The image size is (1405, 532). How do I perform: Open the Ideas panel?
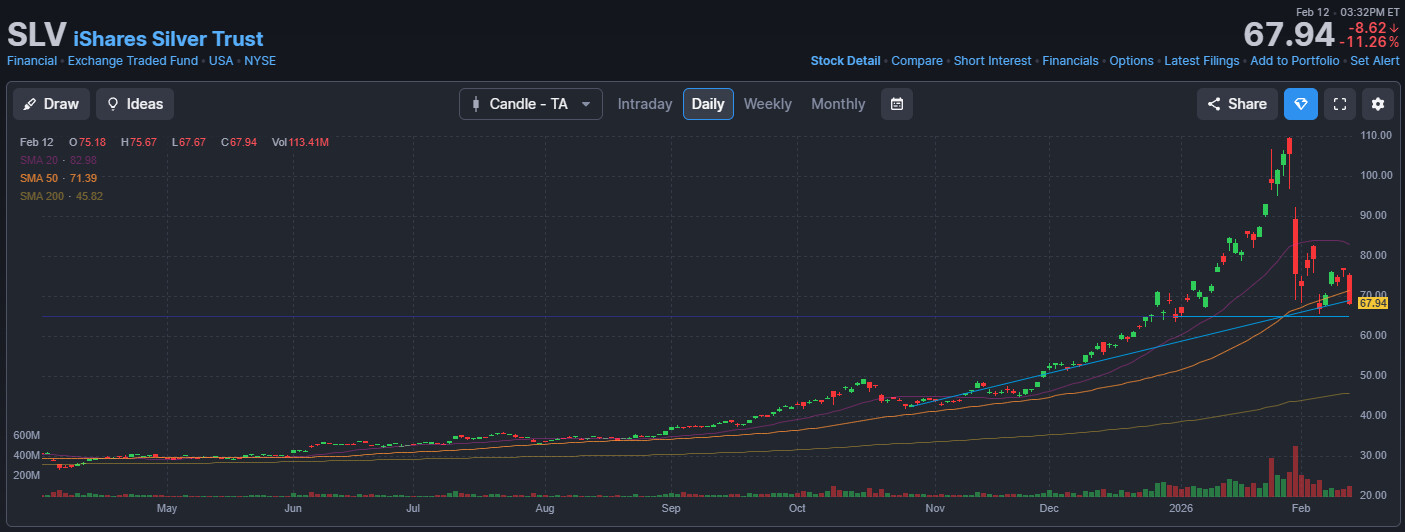click(x=135, y=104)
